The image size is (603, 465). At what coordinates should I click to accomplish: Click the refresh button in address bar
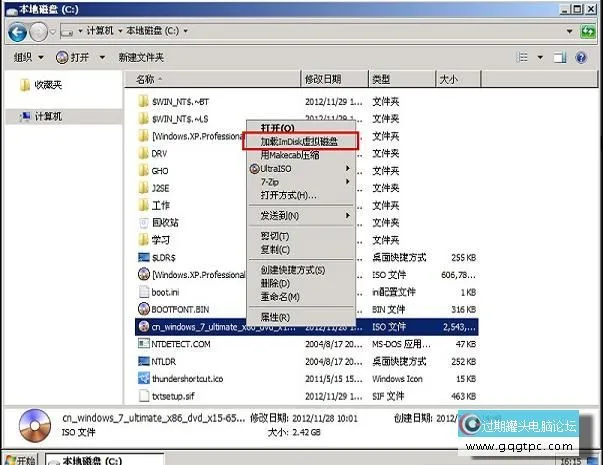588,31
